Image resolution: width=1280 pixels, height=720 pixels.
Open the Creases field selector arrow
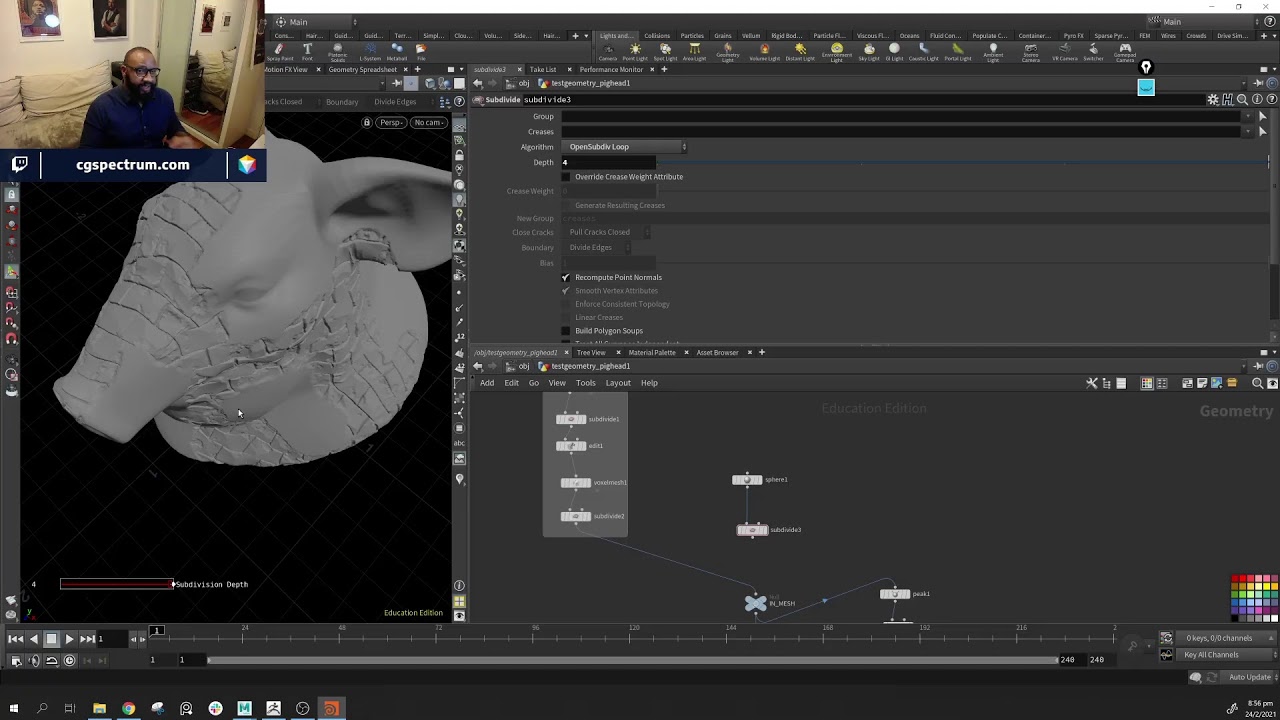1262,132
